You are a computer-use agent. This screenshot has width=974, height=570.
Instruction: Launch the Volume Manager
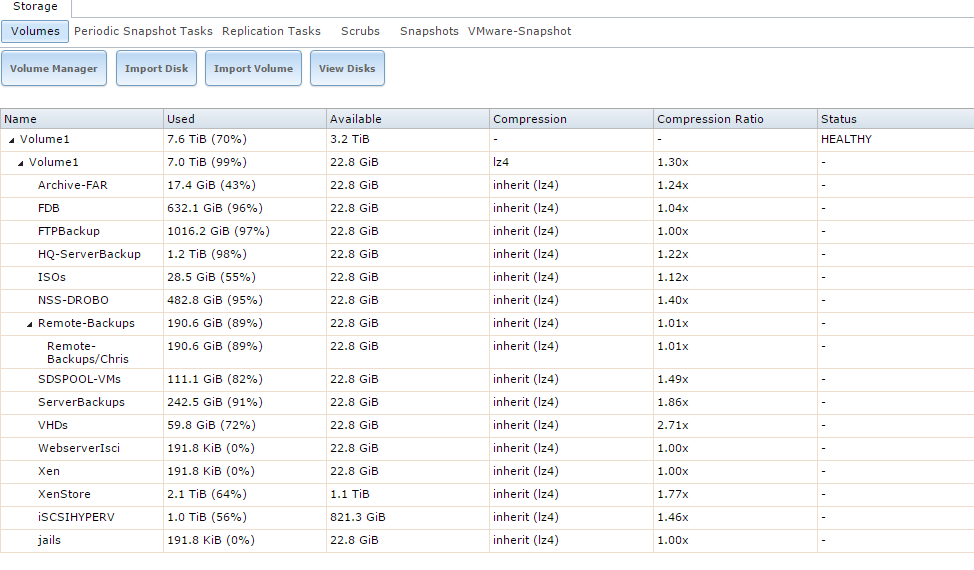pos(54,68)
